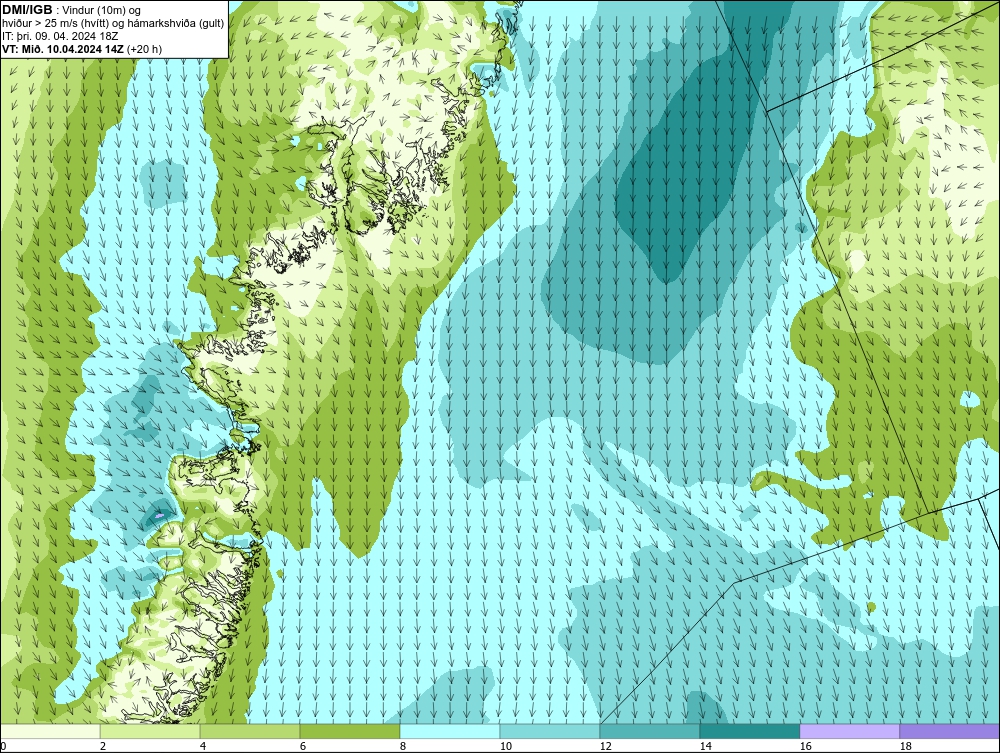Viewport: 1000px width, 753px height.
Task: Click the legend scale label '4'
Action: click(203, 746)
